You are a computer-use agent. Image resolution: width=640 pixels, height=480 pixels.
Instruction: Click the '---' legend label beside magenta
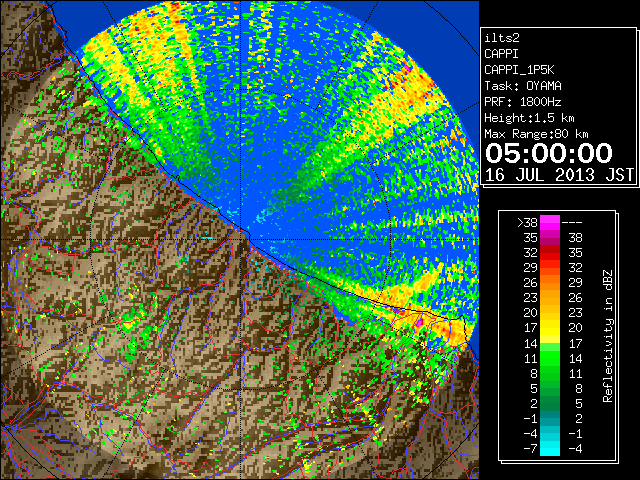(x=572, y=222)
